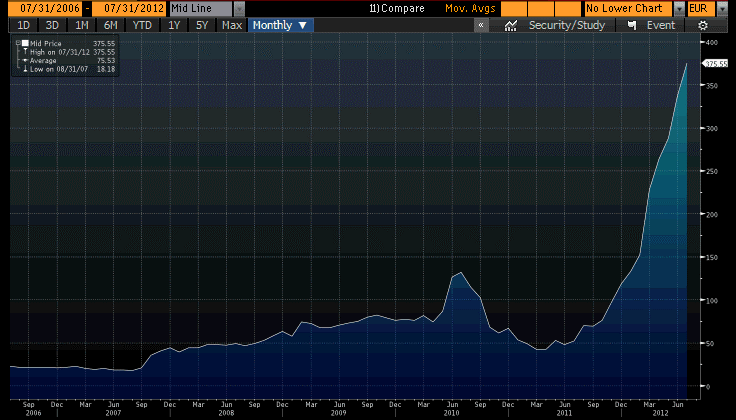736x420 pixels.
Task: Click the 2009 year label on x-axis
Action: point(338,413)
